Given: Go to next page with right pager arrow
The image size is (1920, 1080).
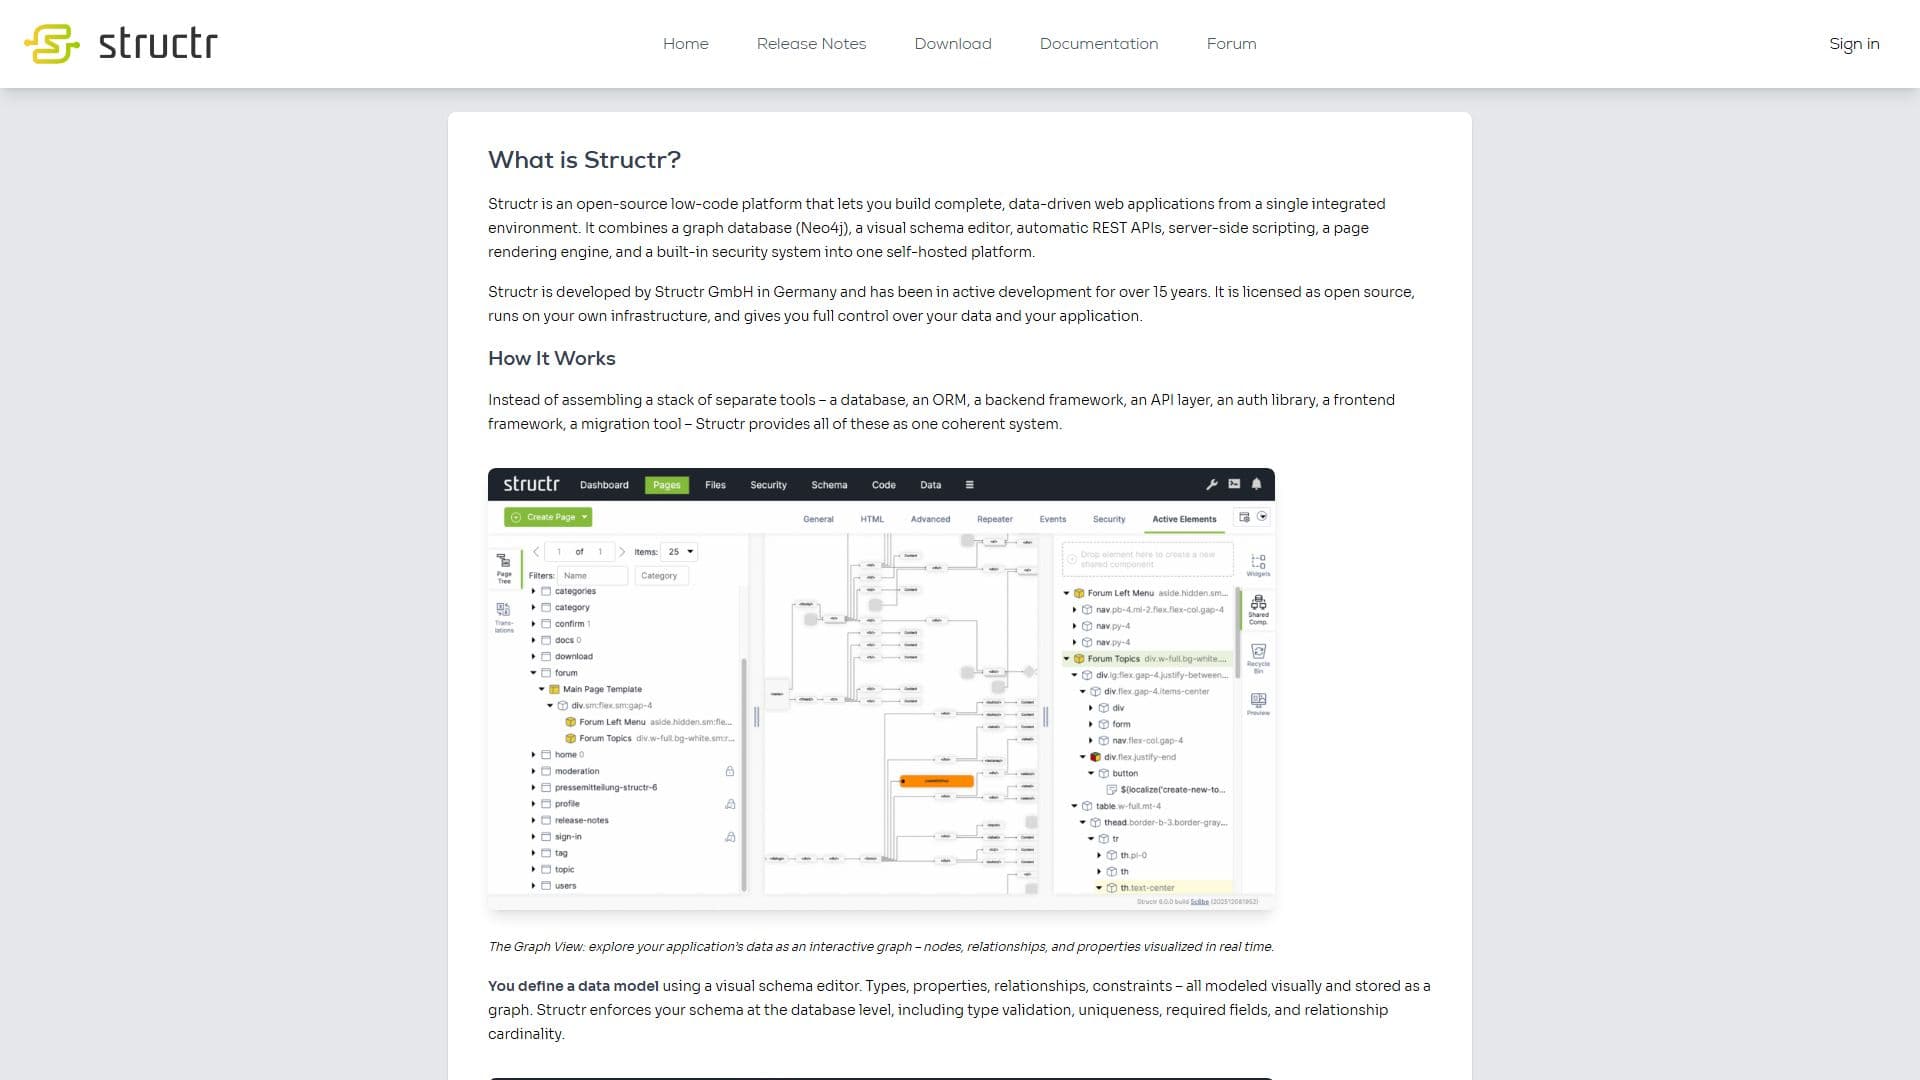Looking at the screenshot, I should point(622,552).
